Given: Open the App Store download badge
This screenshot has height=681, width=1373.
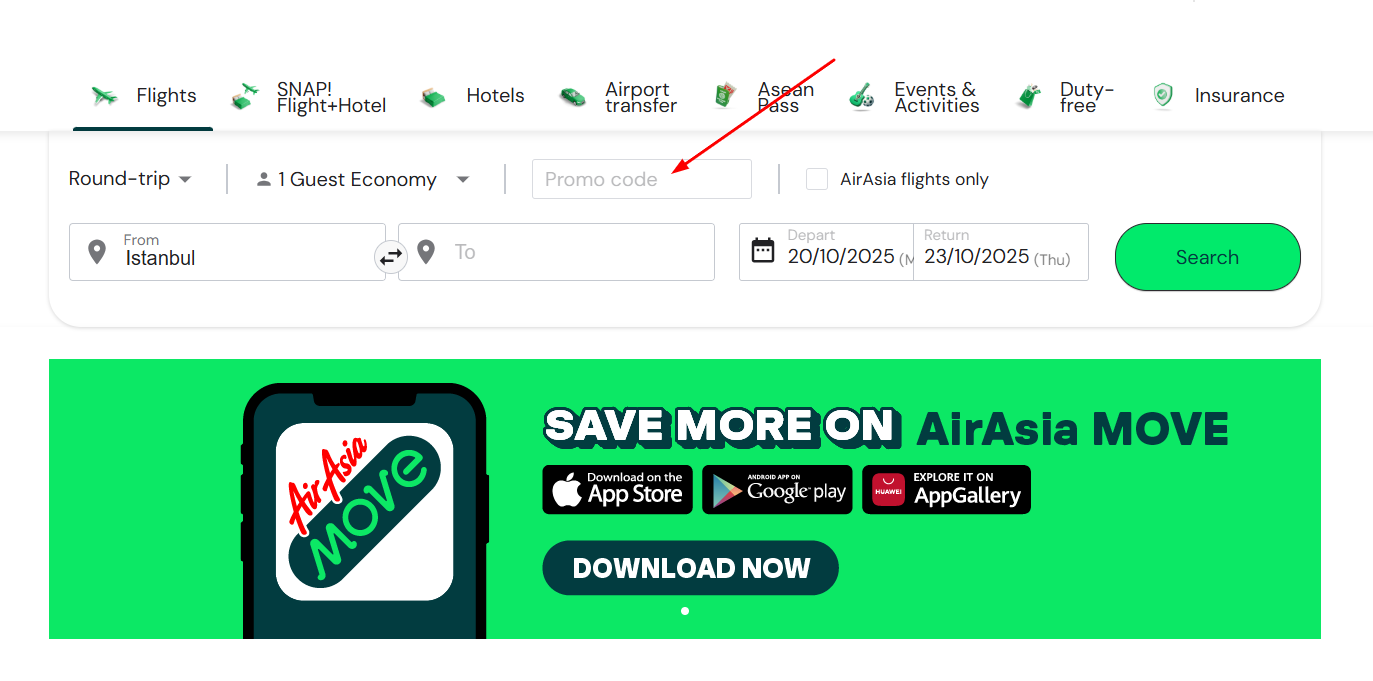Looking at the screenshot, I should 618,489.
